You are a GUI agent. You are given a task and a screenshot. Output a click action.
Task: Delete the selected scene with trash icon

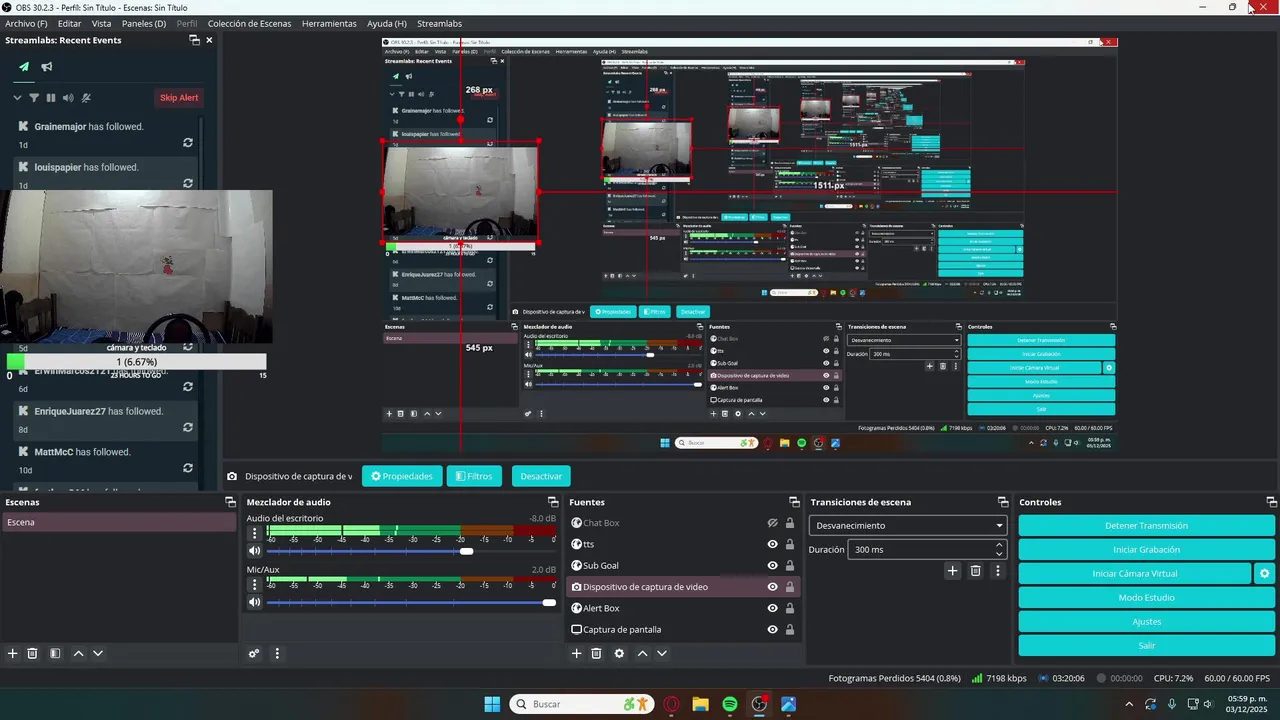pos(32,653)
